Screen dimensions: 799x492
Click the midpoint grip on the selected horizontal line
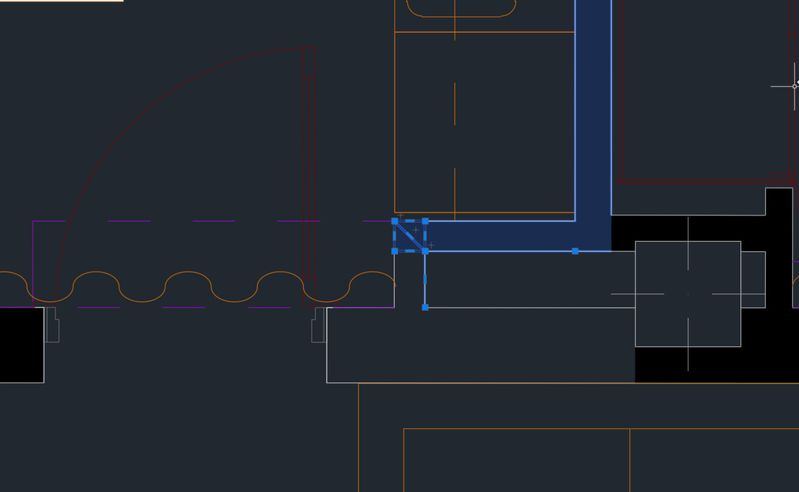(575, 251)
